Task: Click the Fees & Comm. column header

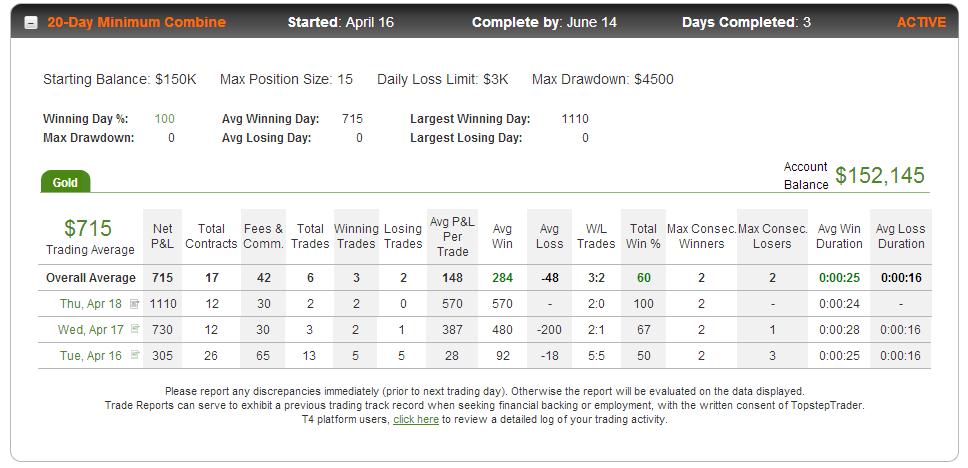Action: [x=263, y=236]
